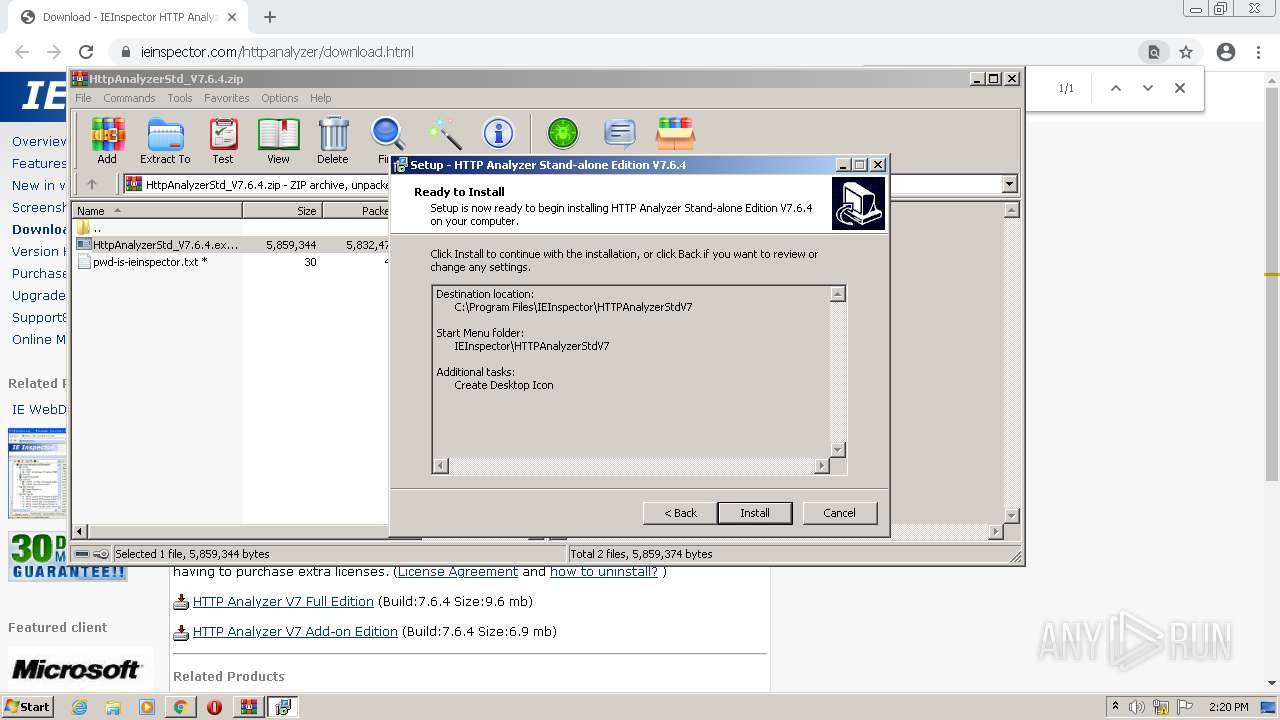Screen dimensions: 1280x720
Task: Click the Install button in Setup
Action: (755, 513)
